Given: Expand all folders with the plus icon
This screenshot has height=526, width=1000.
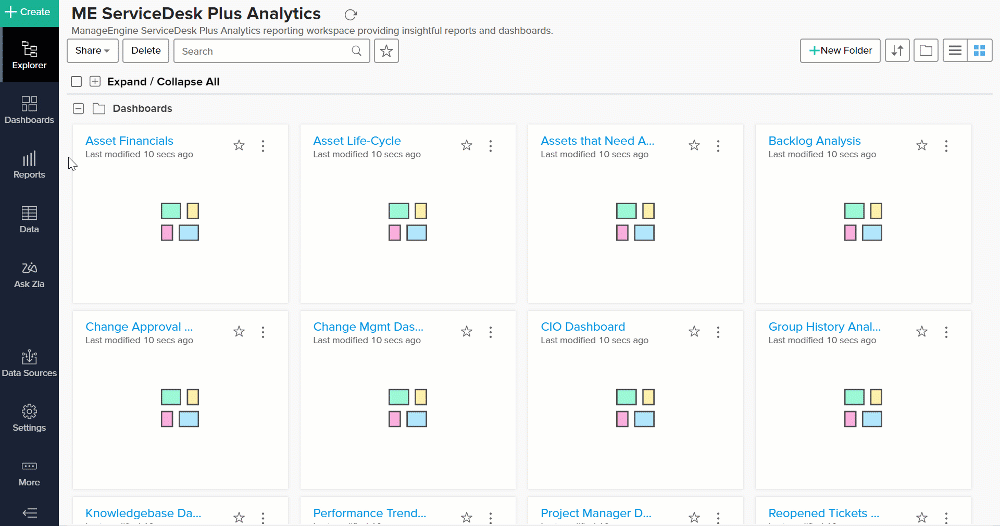Looking at the screenshot, I should coord(95,82).
